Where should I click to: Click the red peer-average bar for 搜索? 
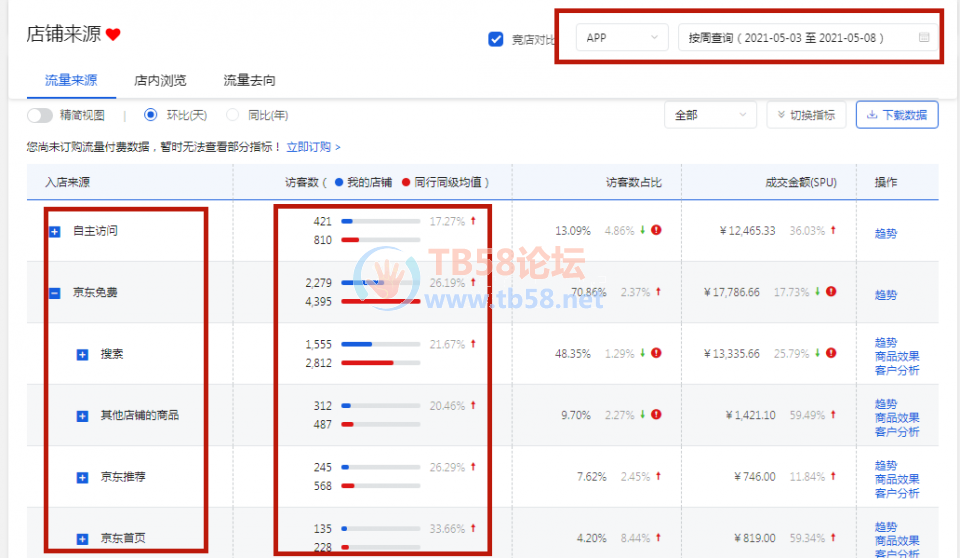click(x=367, y=363)
